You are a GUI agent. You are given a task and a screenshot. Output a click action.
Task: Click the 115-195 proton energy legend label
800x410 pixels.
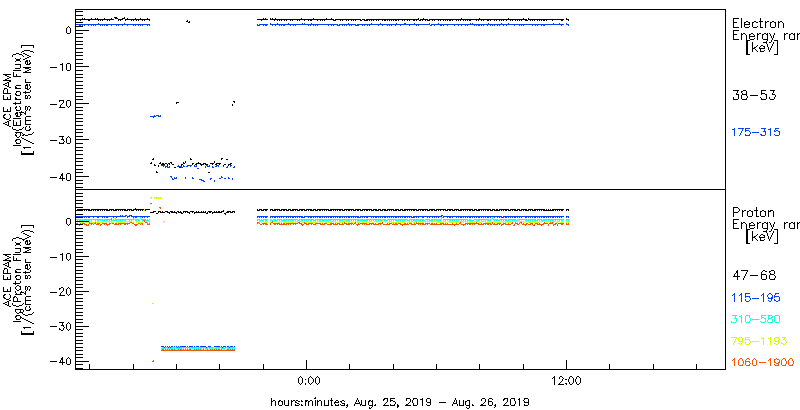756,298
